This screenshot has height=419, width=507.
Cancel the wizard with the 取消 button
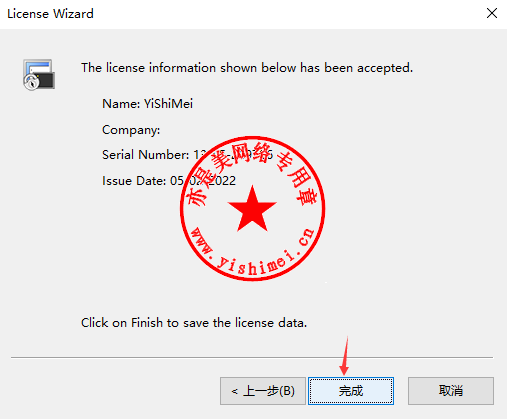[x=451, y=391]
